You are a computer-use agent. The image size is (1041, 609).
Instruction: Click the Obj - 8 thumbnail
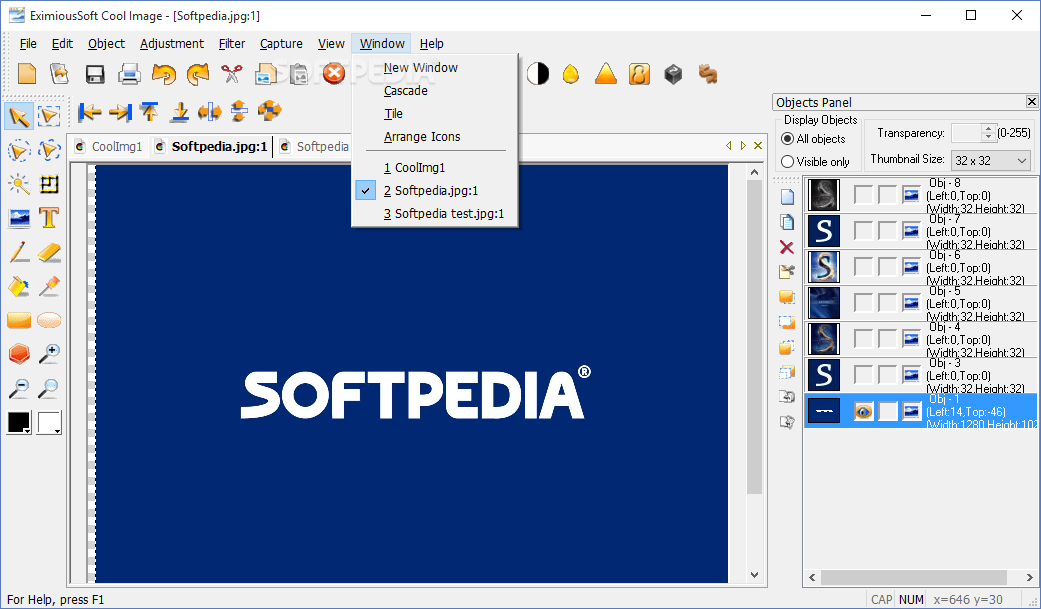[x=823, y=195]
